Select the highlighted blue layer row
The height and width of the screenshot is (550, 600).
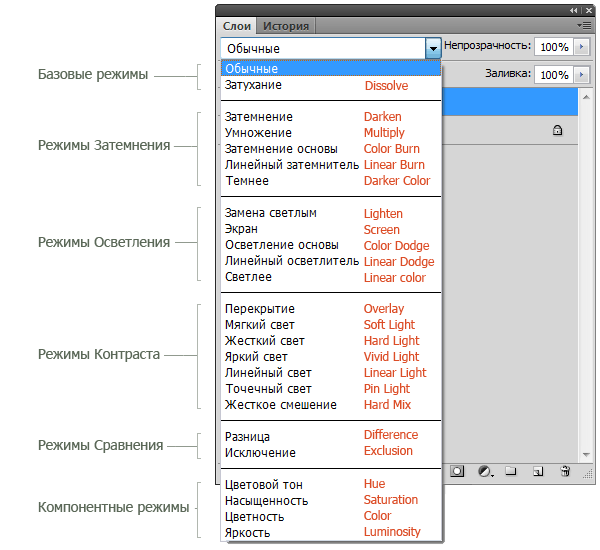click(x=510, y=102)
